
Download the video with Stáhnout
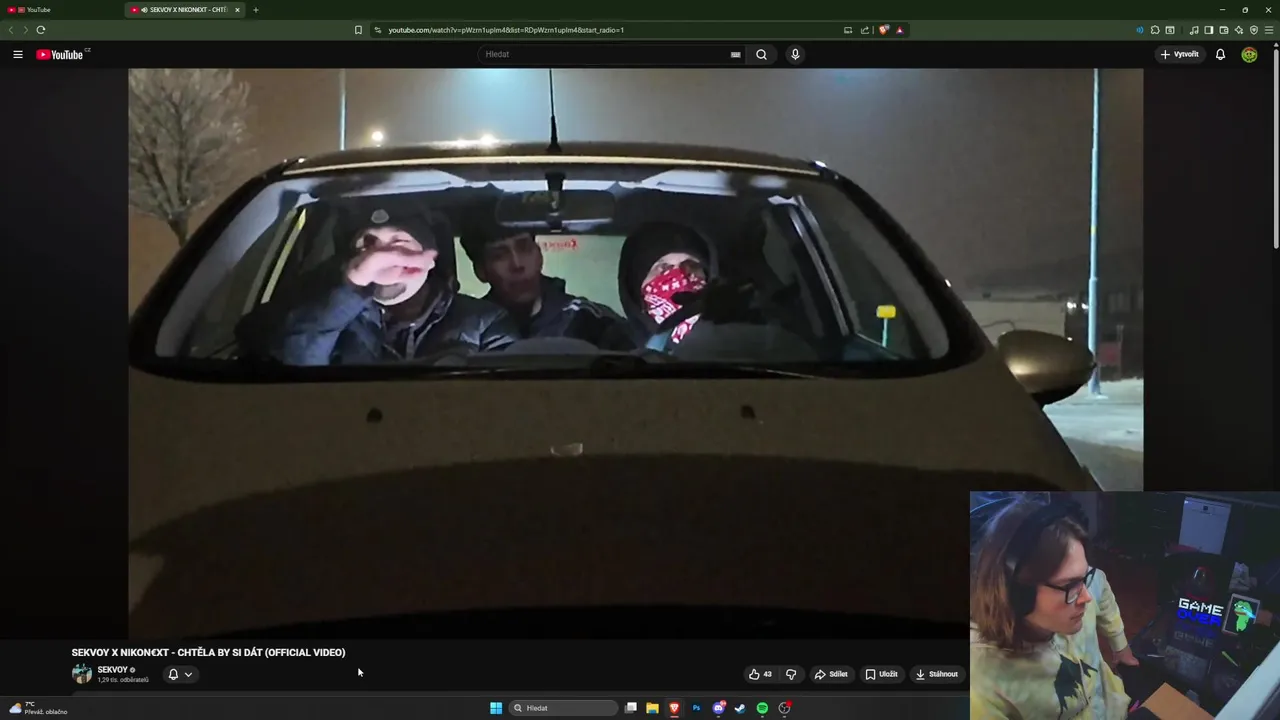(x=937, y=674)
